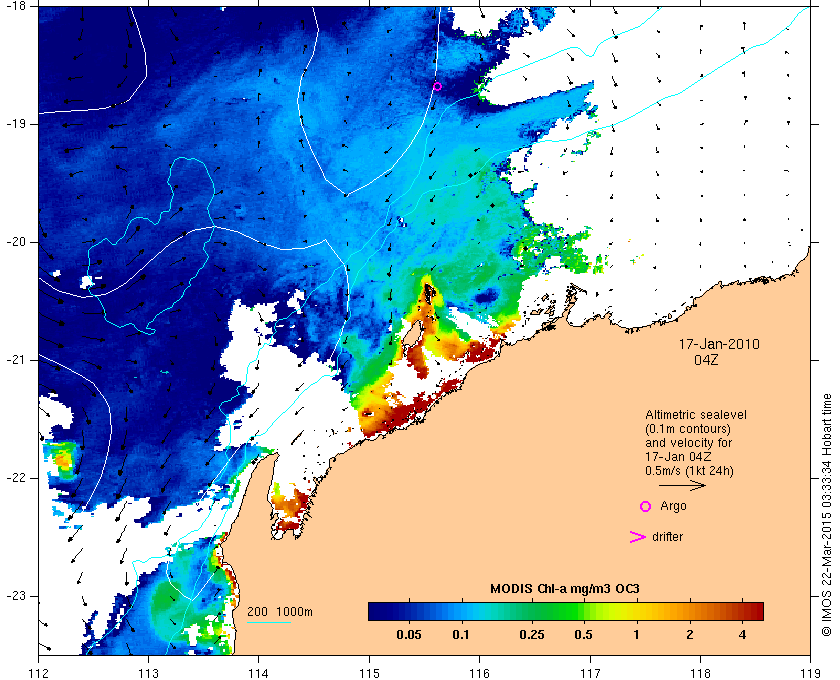The height and width of the screenshot is (680, 840).
Task: Click the small dark blue eddy near 116, -20.5
Action: coord(486,296)
